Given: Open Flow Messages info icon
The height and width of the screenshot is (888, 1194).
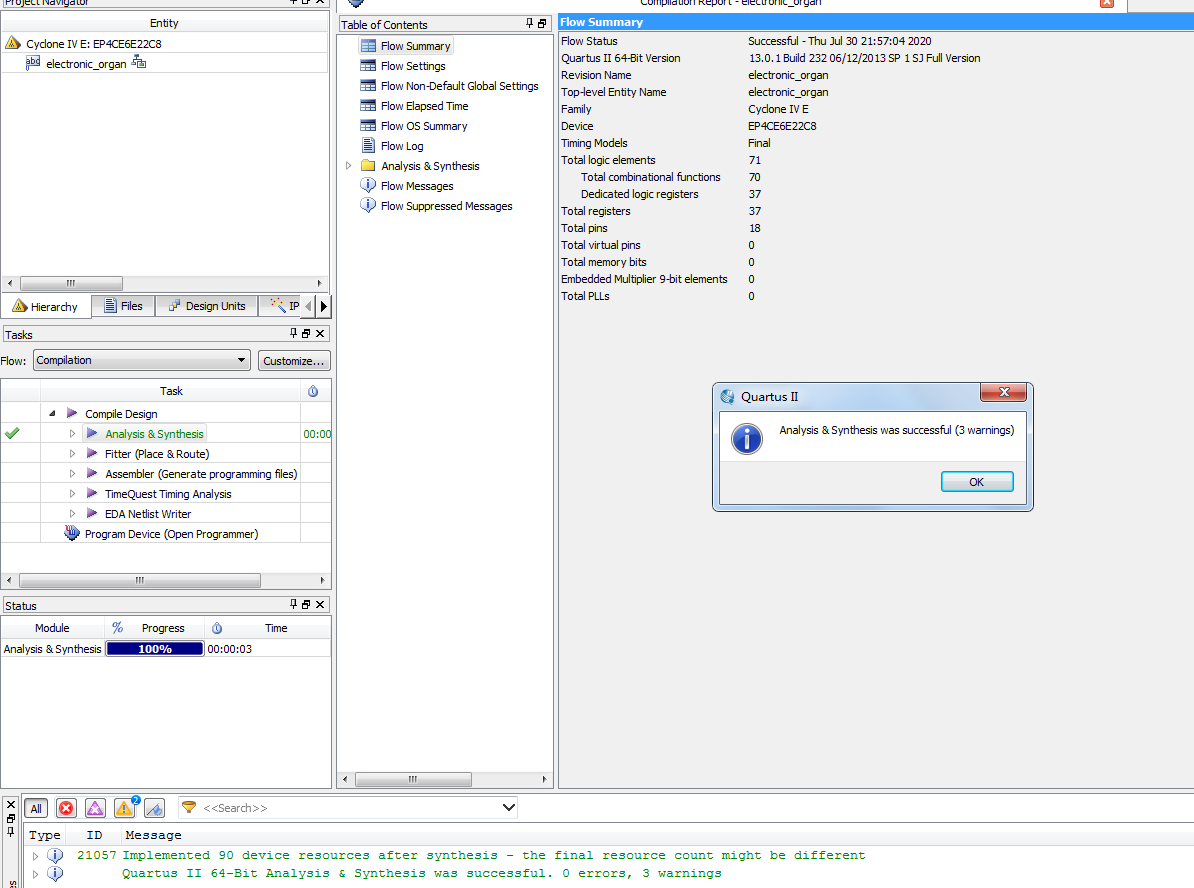Looking at the screenshot, I should pyautogui.click(x=368, y=185).
